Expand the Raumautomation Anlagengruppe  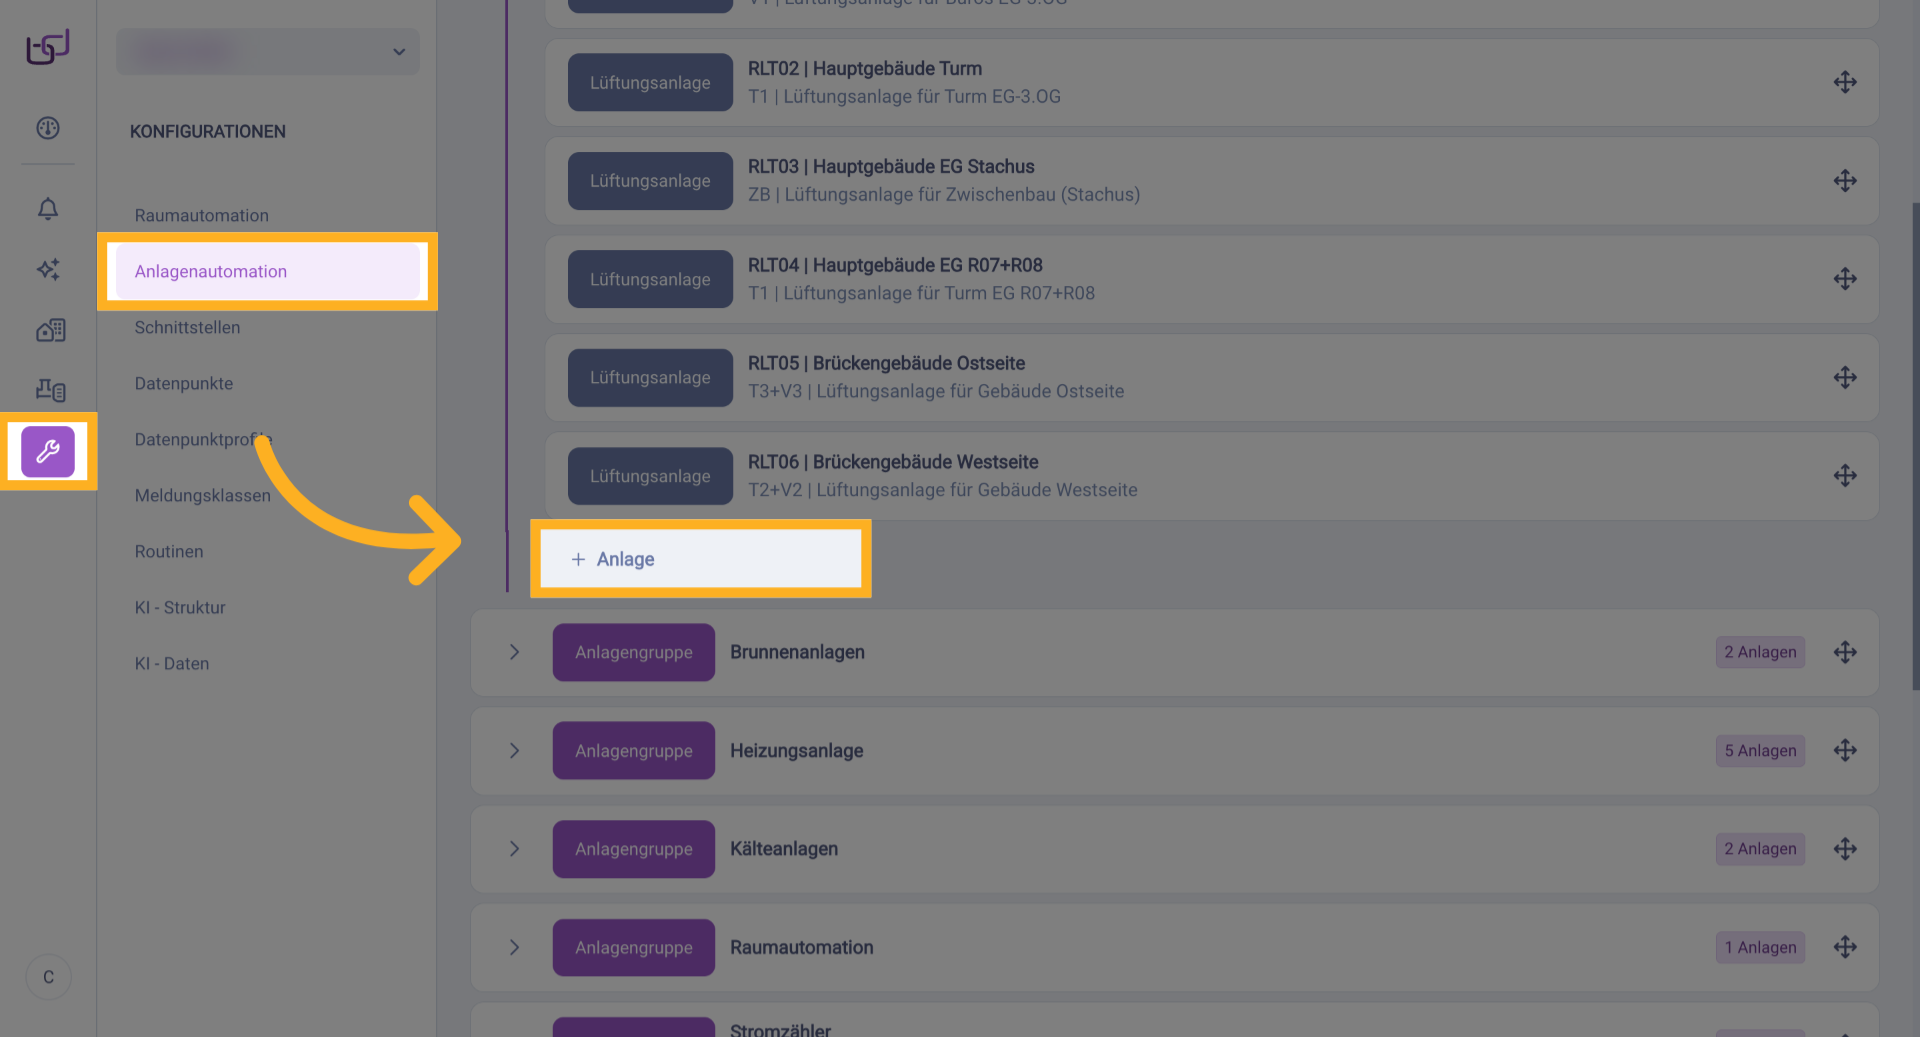[514, 947]
